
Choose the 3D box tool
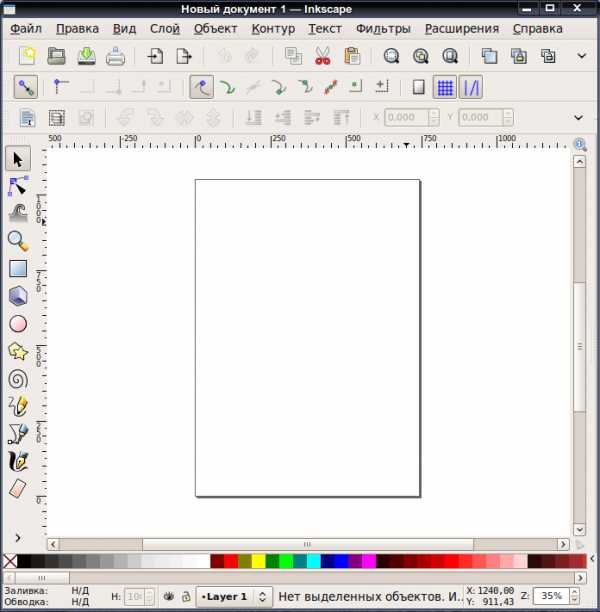click(x=18, y=295)
